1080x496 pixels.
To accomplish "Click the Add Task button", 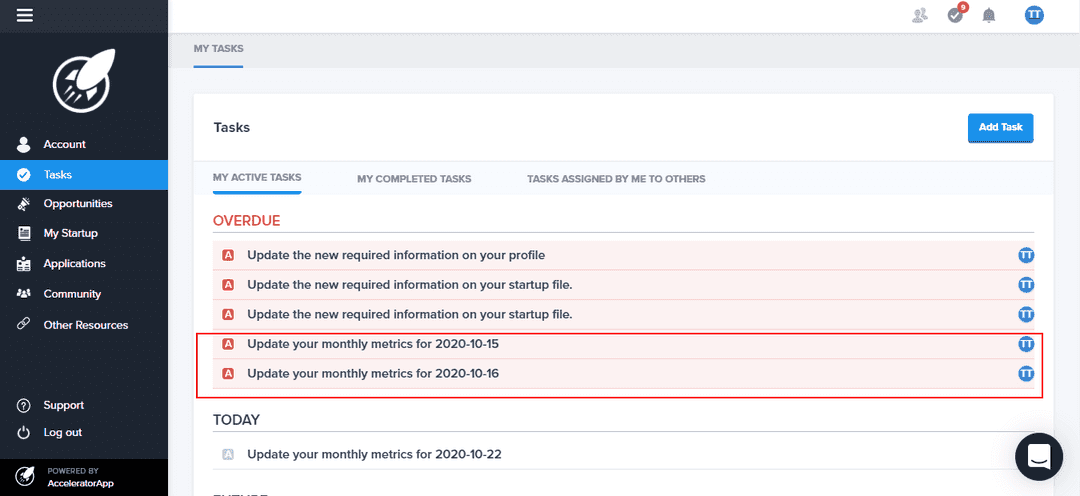I will [x=1000, y=128].
